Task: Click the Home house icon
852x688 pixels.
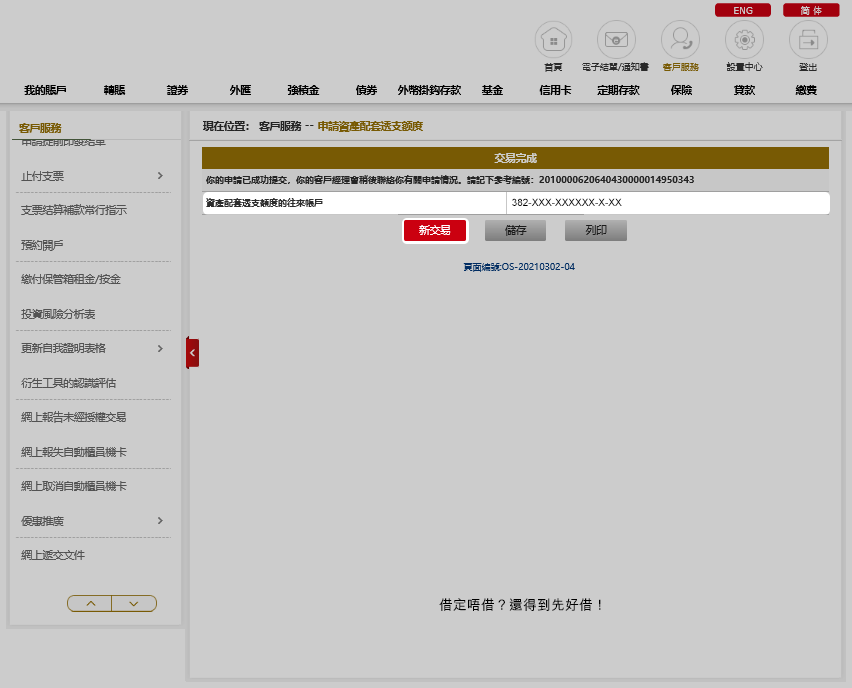Action: (x=552, y=40)
